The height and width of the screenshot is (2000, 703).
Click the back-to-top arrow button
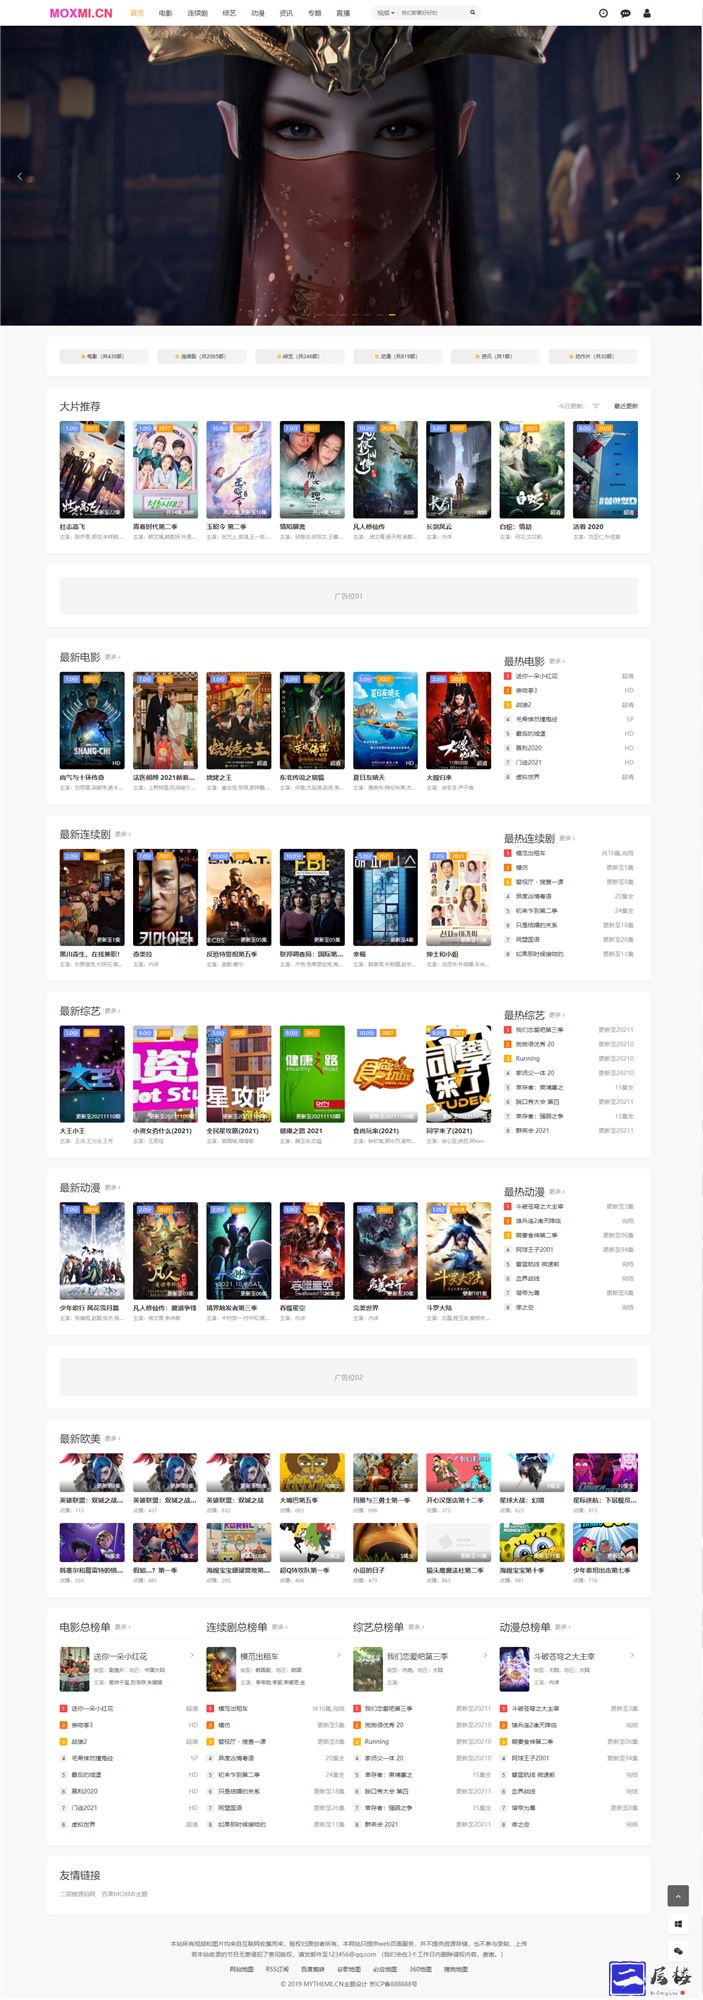coord(678,1895)
